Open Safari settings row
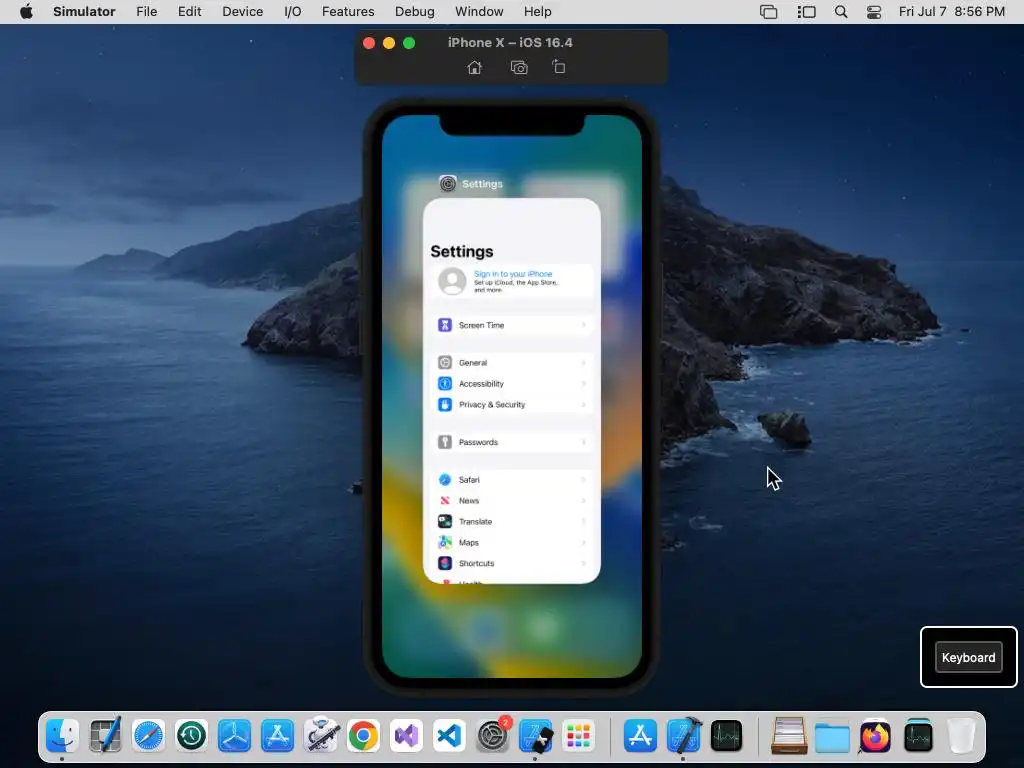 tap(511, 480)
